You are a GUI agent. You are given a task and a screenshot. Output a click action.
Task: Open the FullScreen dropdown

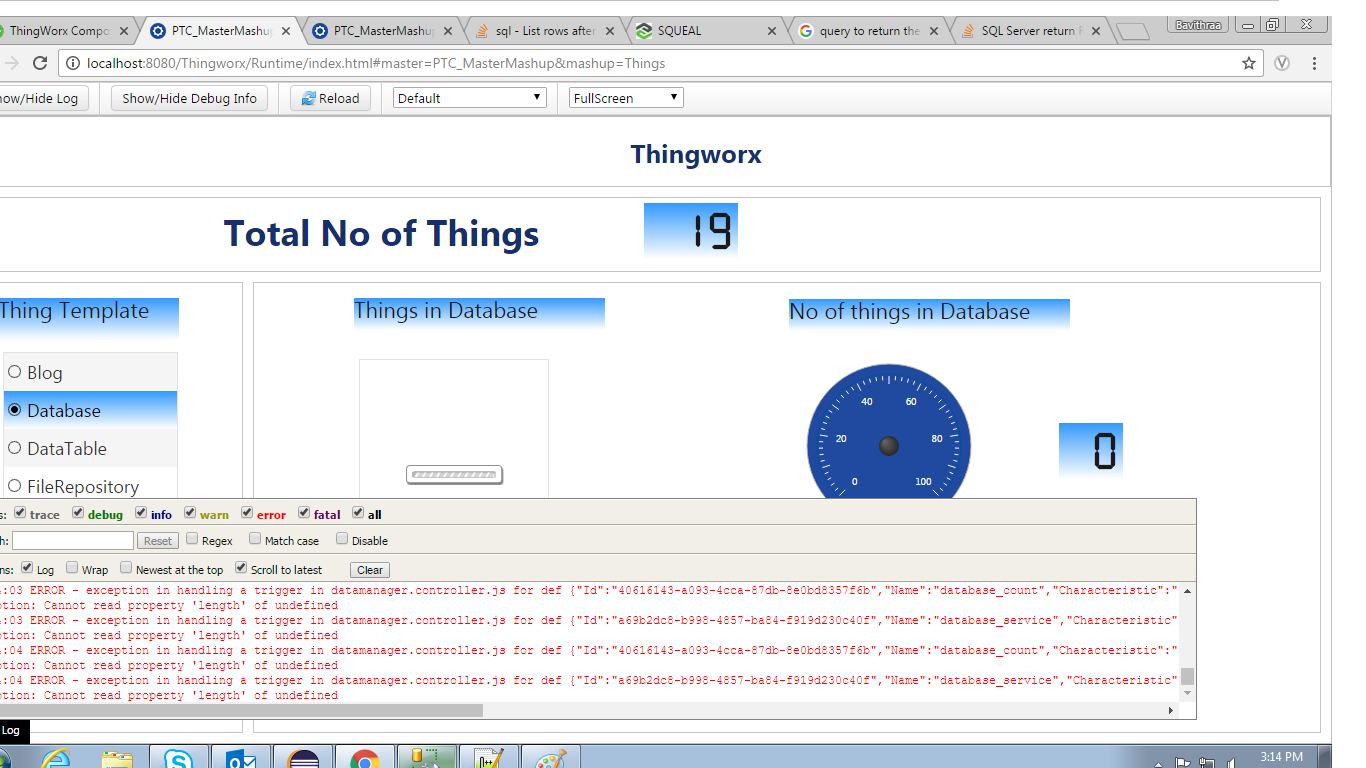pyautogui.click(x=626, y=98)
